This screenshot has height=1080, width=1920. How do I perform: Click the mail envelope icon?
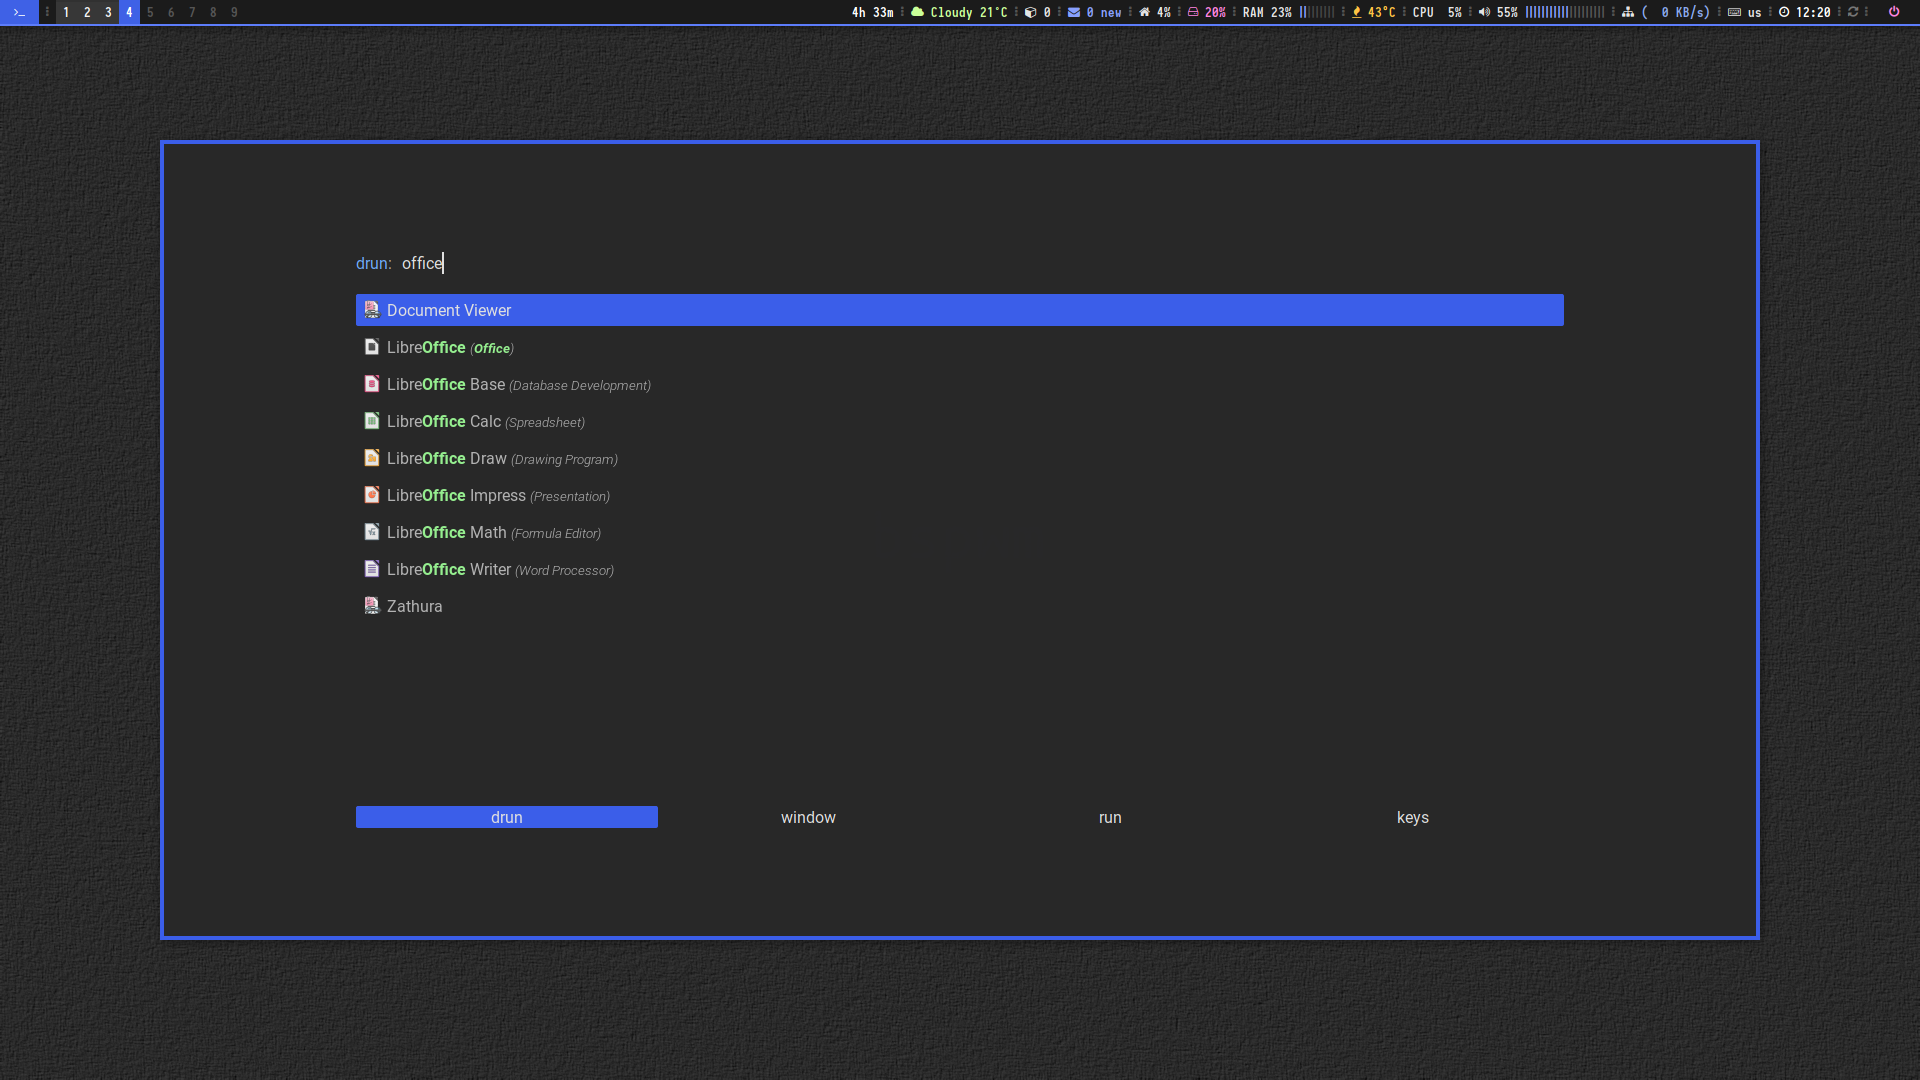pyautogui.click(x=1074, y=12)
